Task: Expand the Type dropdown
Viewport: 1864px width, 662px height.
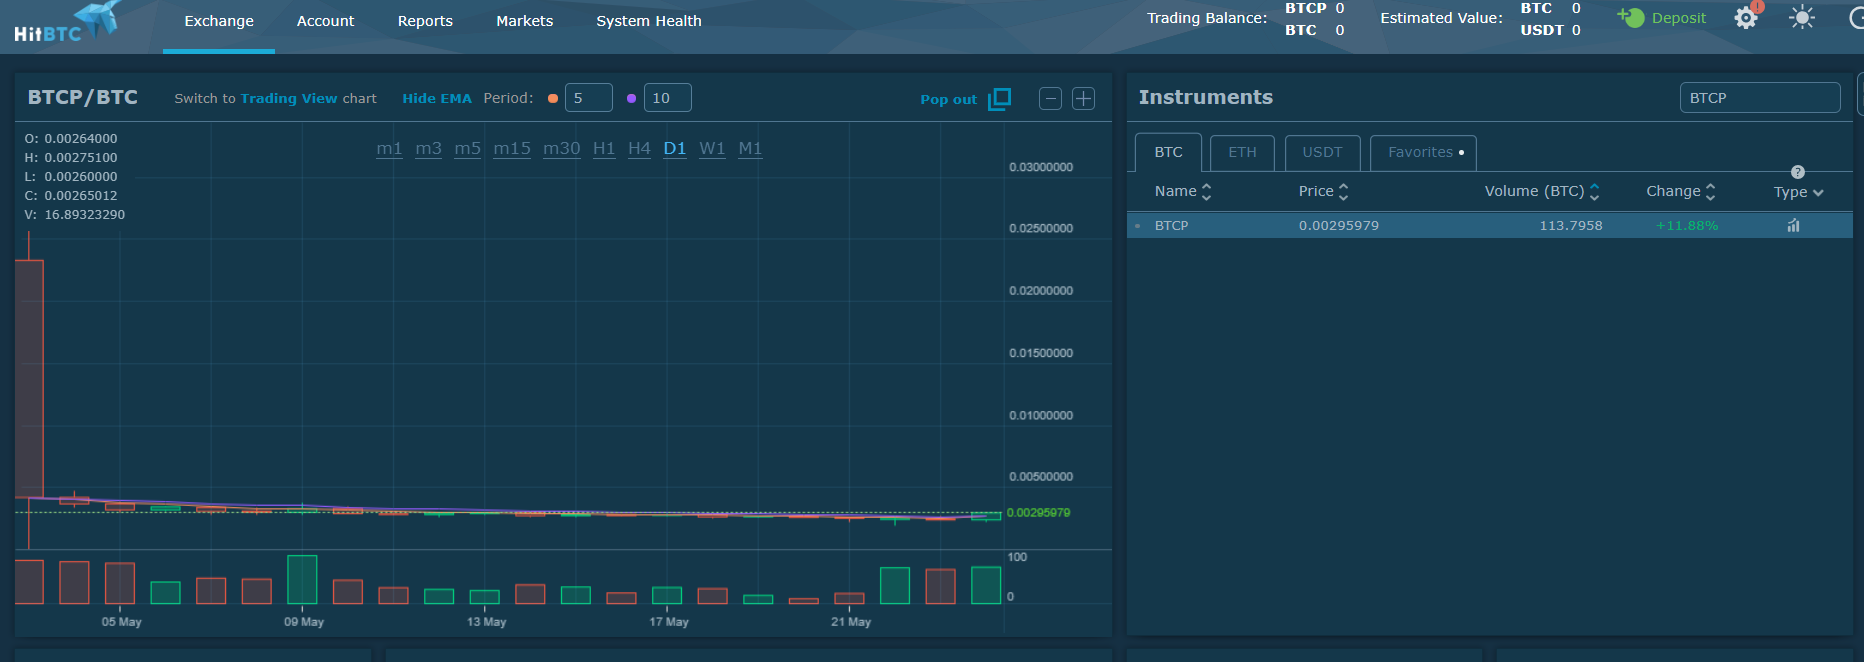Action: [x=1799, y=192]
